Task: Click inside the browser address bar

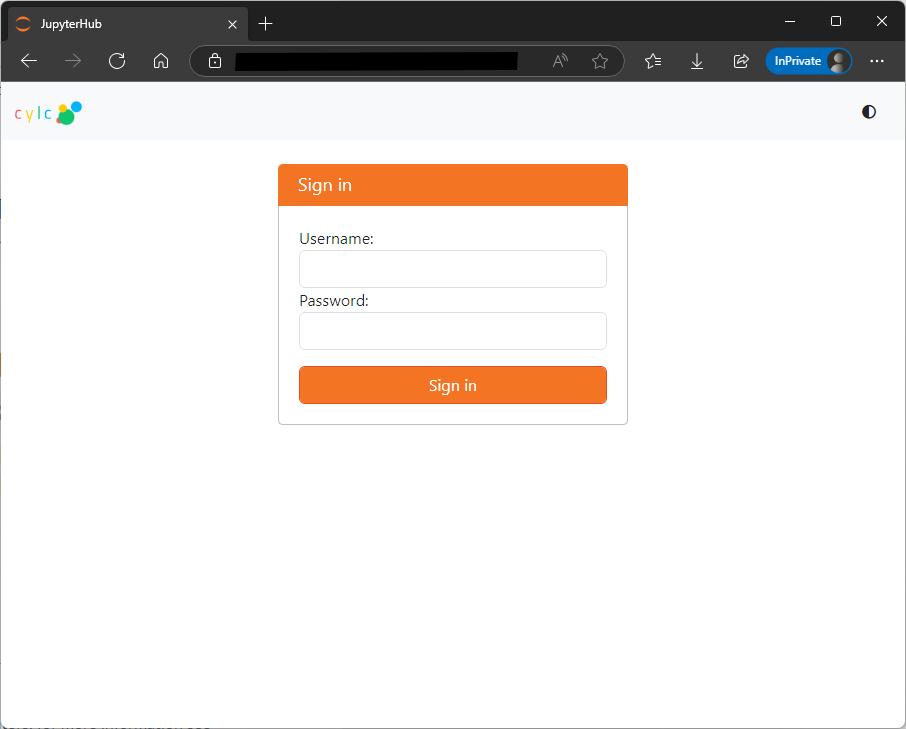Action: pos(380,61)
